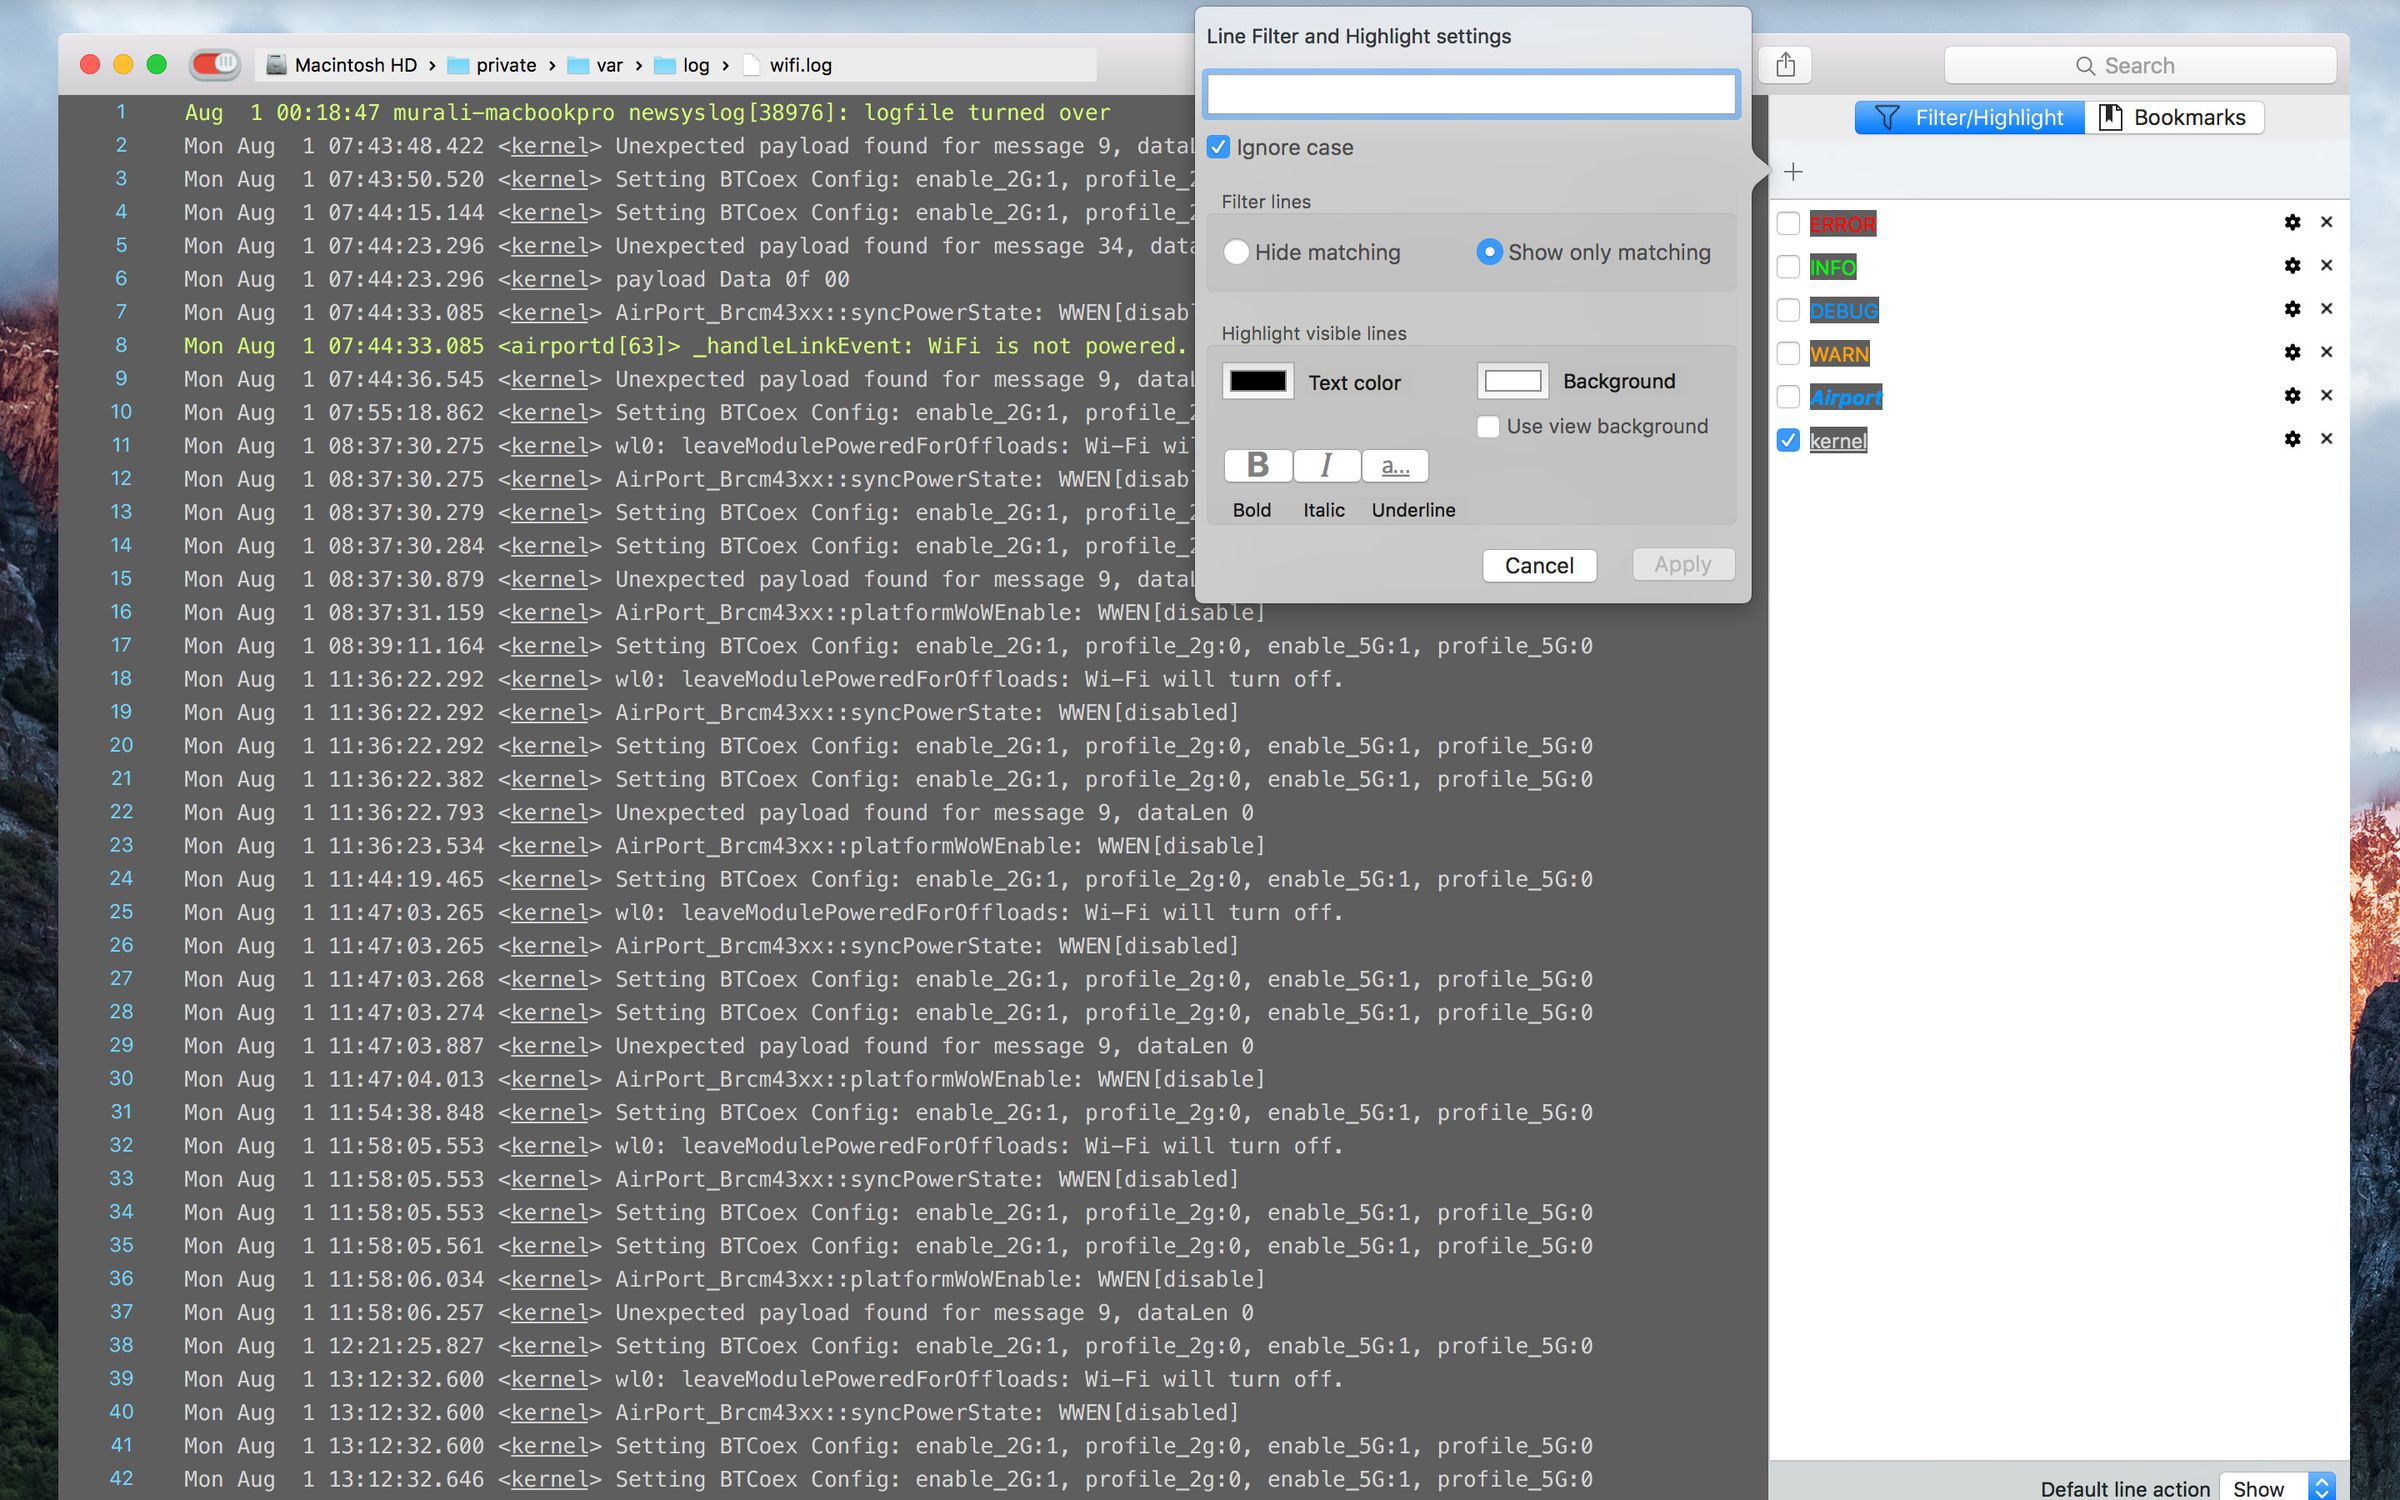Click wifi.log file in path bar
Viewport: 2400px width, 1500px height.
point(788,65)
